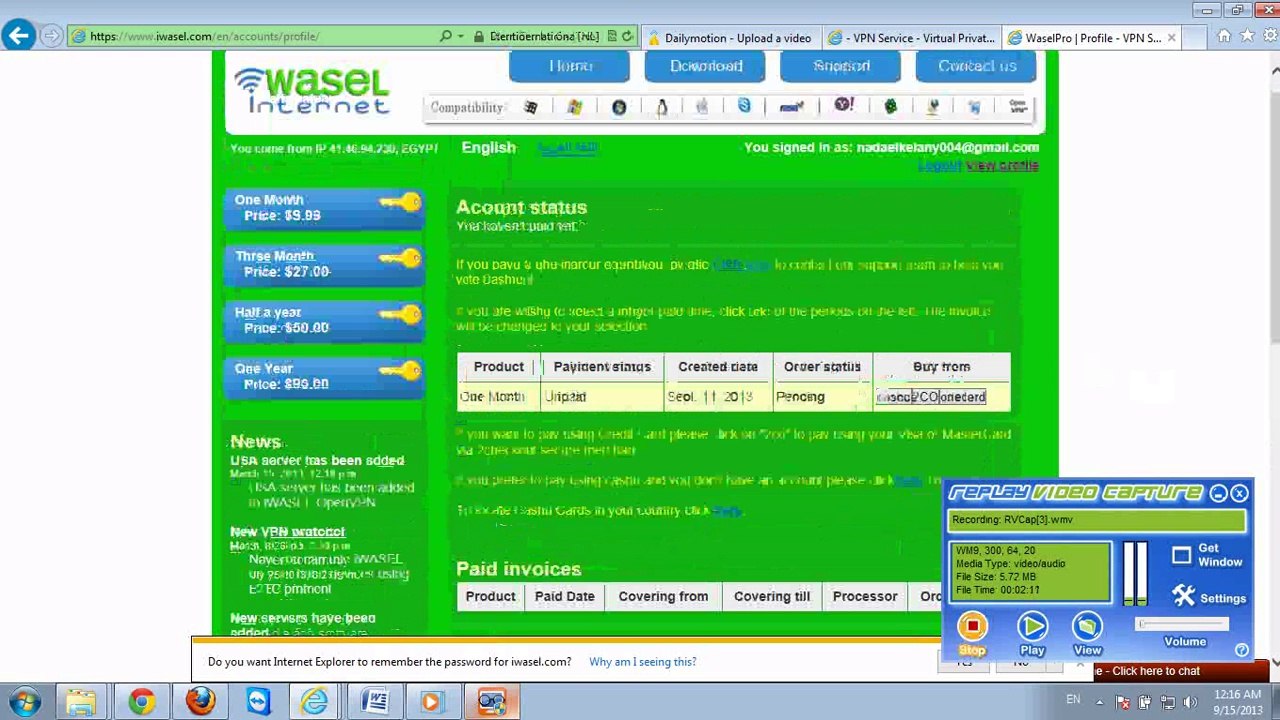The height and width of the screenshot is (720, 1280).
Task: Click the Home navigation button
Action: click(569, 66)
